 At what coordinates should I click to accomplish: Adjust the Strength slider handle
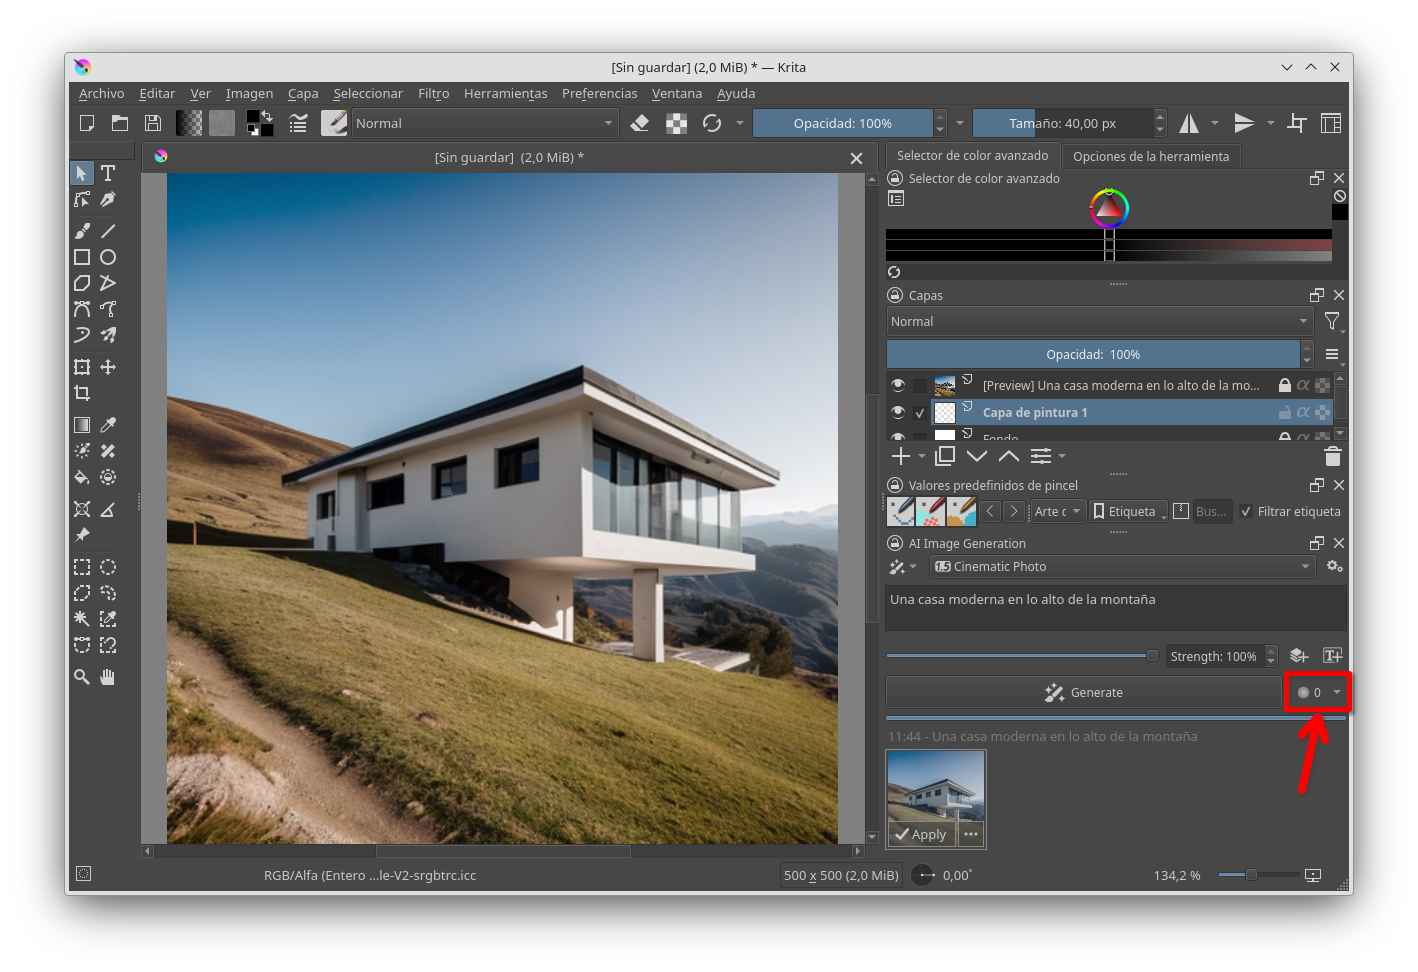pos(1152,656)
